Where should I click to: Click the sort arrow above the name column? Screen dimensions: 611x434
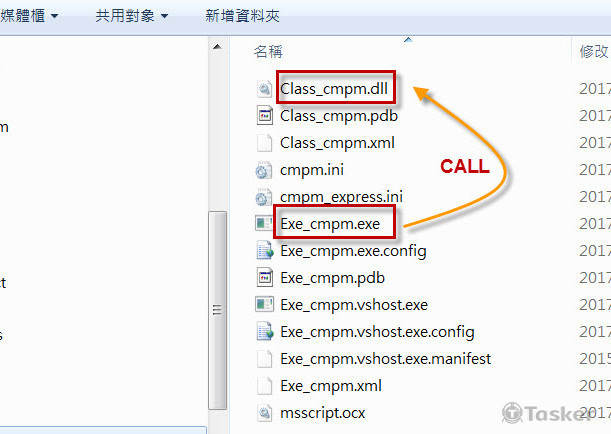[407, 40]
